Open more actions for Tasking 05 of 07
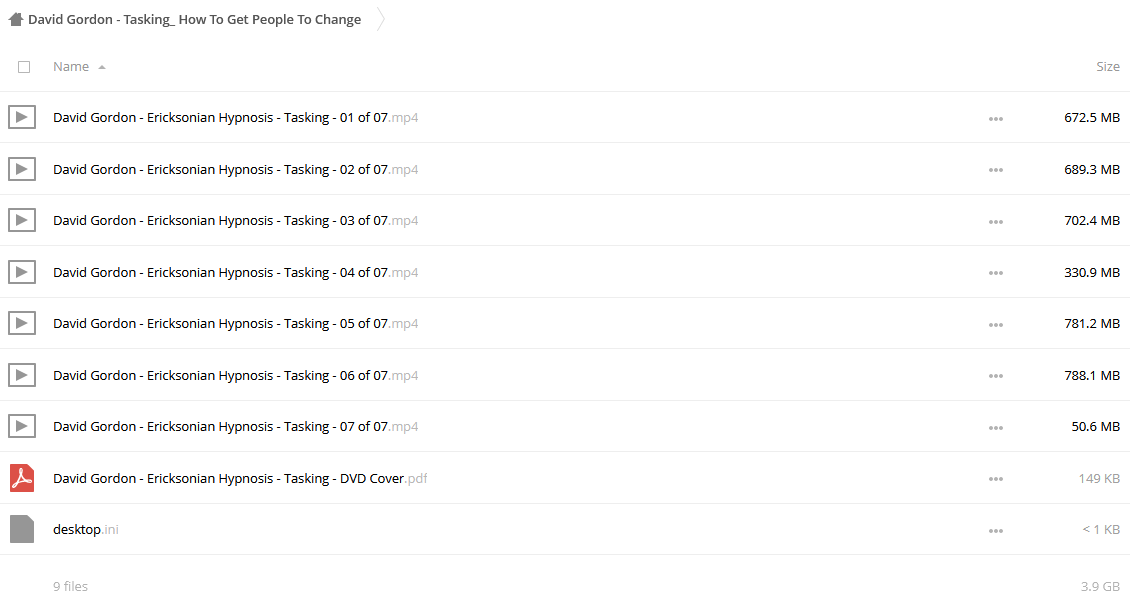 (996, 325)
